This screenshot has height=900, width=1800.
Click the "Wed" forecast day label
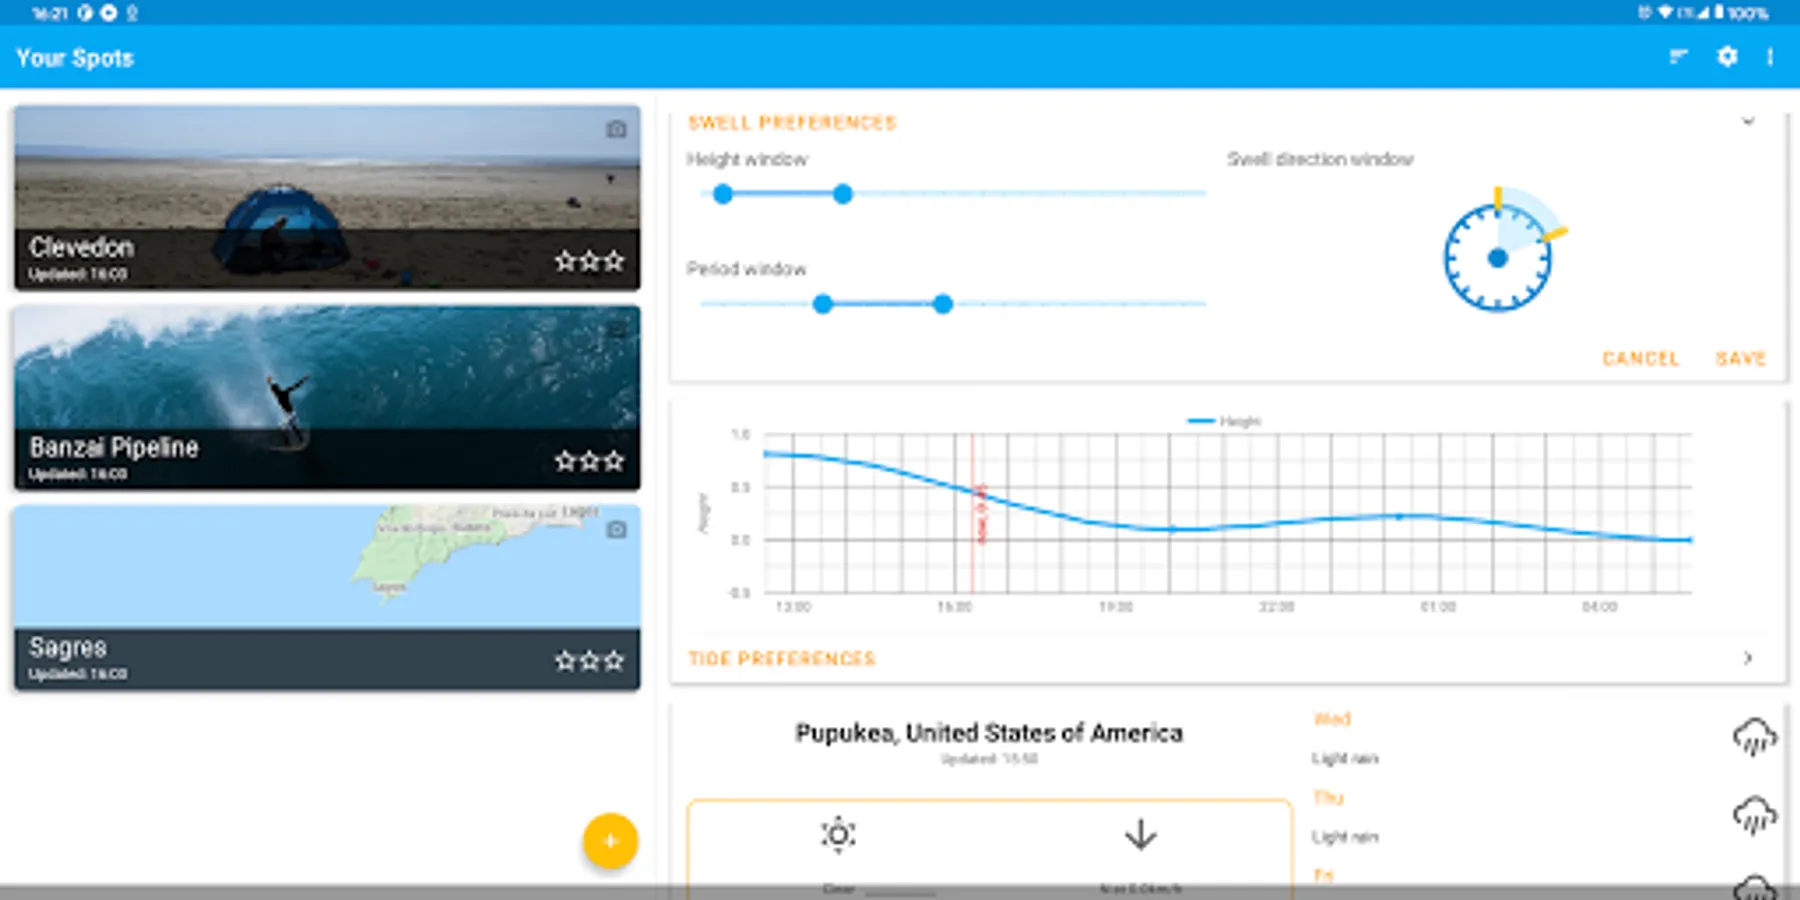tap(1332, 719)
